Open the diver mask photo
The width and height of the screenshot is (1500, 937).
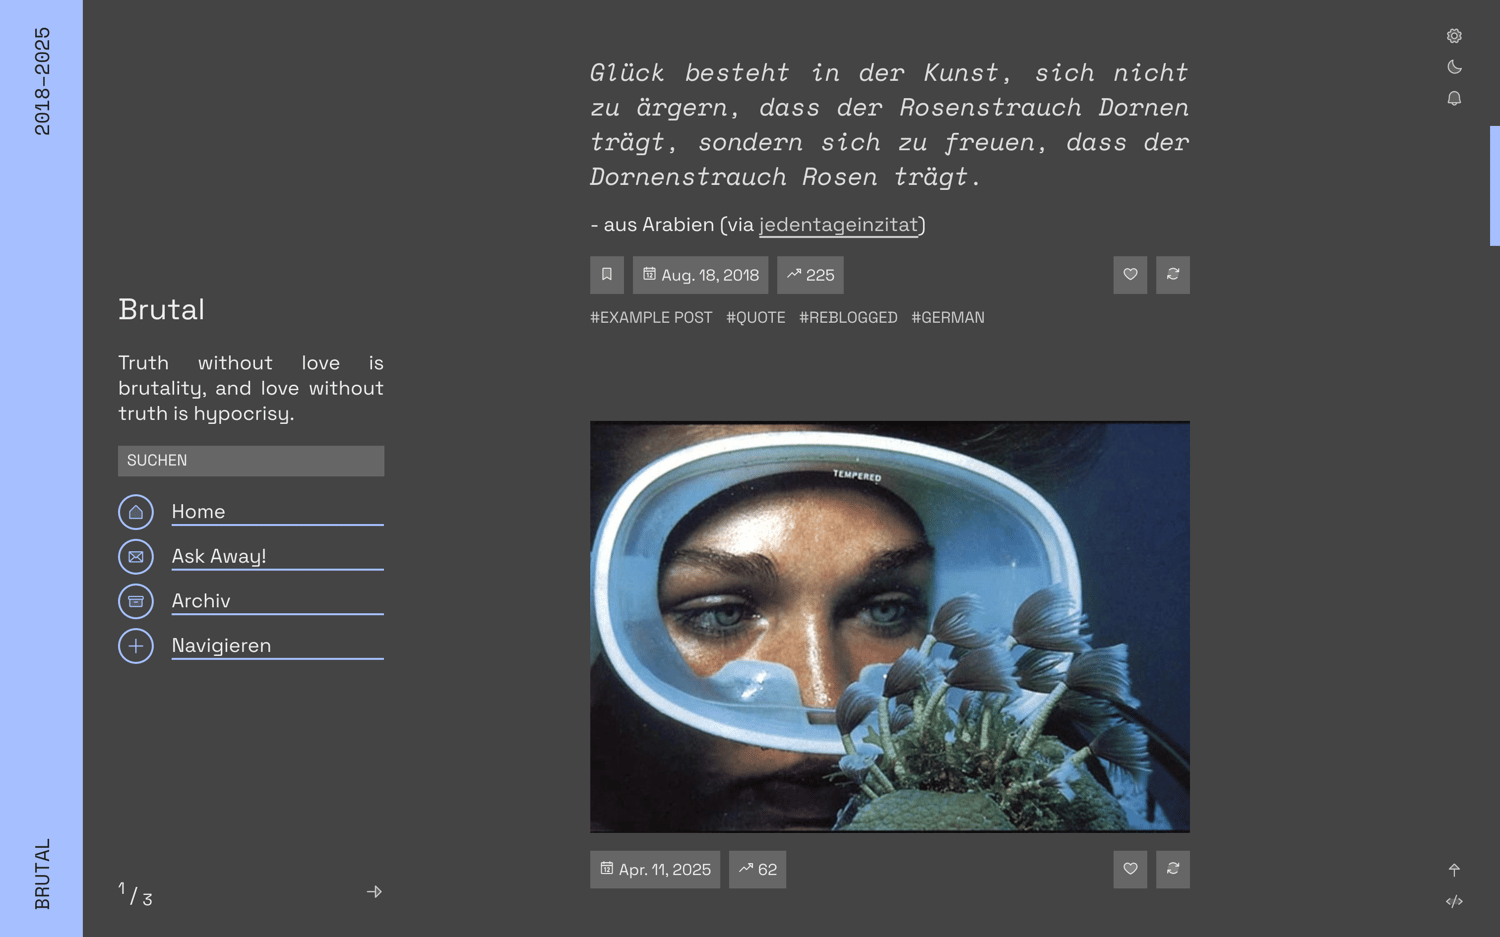[x=890, y=627]
